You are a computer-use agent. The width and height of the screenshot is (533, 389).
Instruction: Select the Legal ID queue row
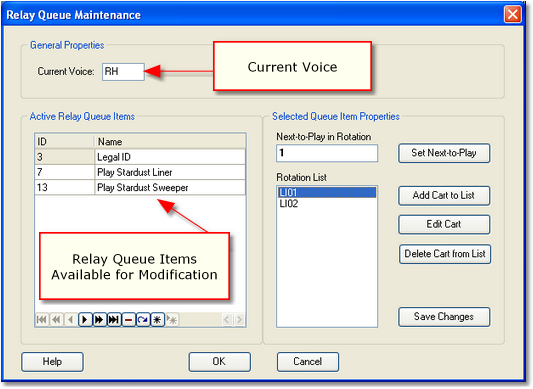click(x=140, y=157)
